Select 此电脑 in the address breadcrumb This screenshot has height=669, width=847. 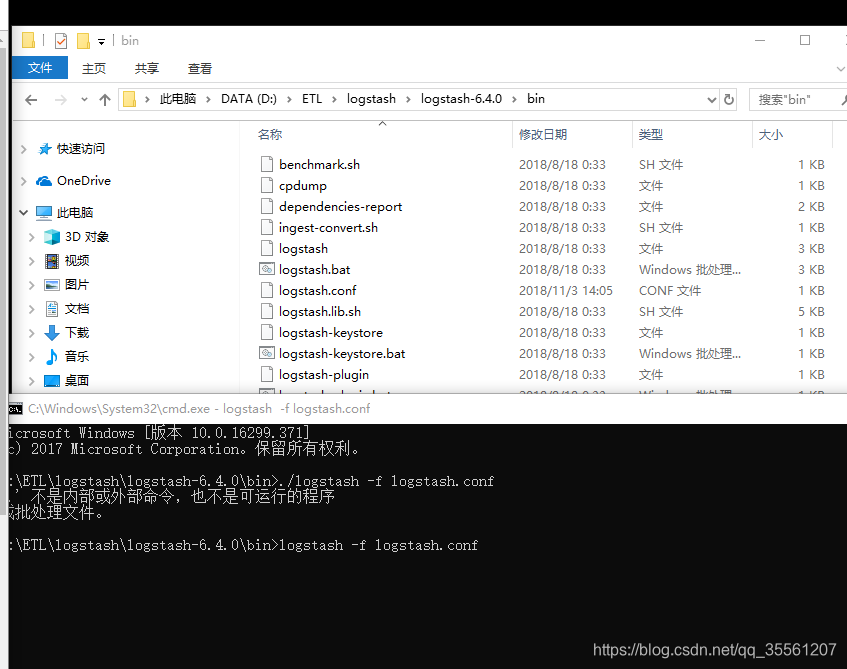178,99
